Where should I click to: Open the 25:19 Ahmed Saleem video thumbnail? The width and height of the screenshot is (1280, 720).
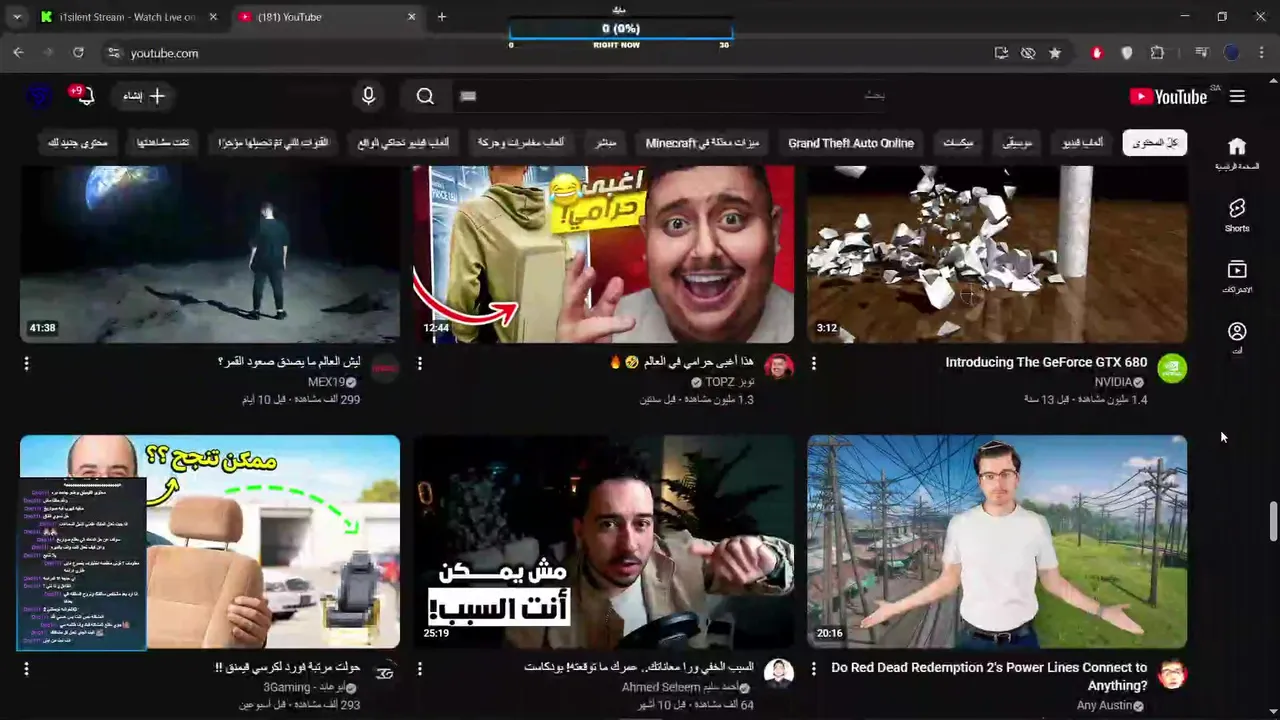pos(604,541)
